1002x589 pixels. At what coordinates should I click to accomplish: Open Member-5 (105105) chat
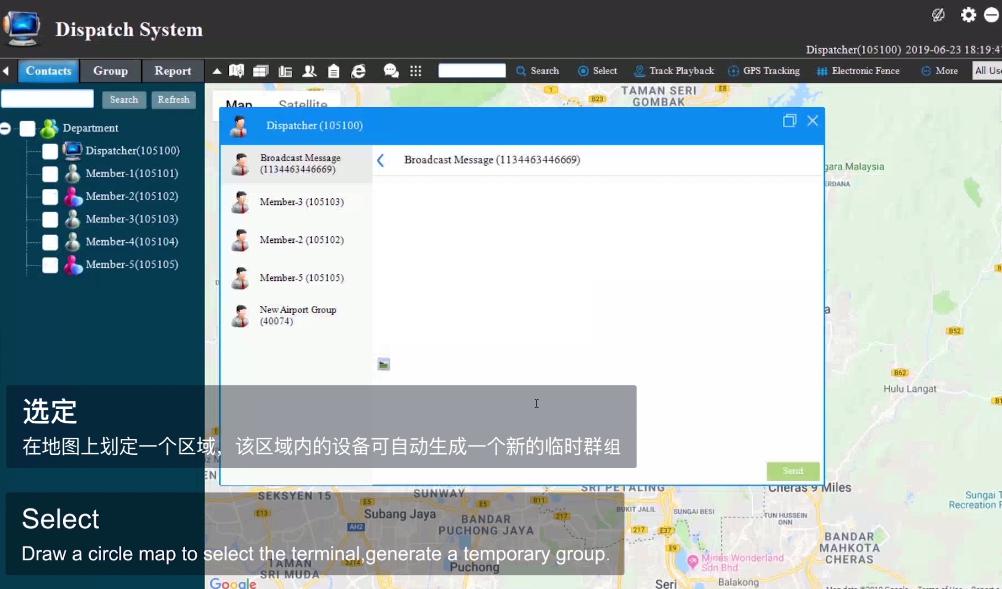[297, 277]
